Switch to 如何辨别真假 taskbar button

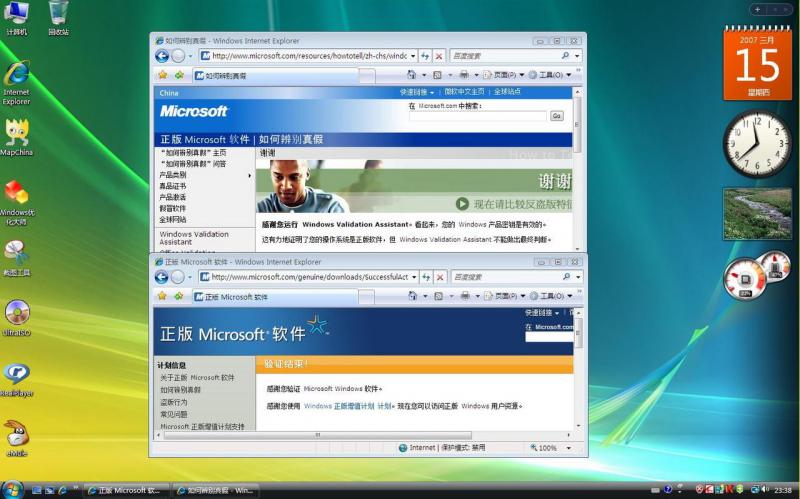click(x=216, y=490)
